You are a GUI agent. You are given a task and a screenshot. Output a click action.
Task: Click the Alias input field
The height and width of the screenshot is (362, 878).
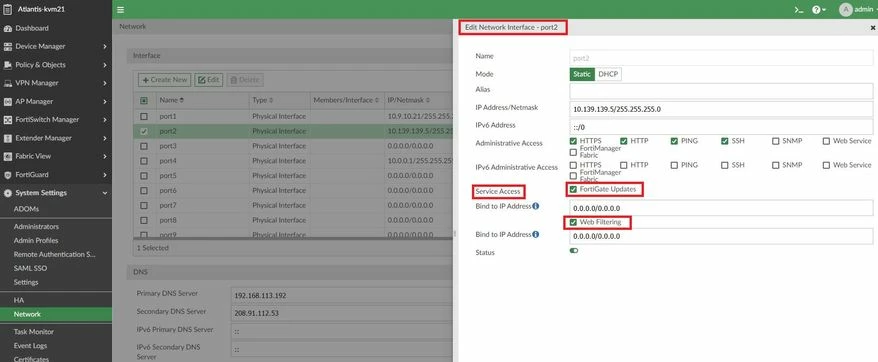[721, 91]
